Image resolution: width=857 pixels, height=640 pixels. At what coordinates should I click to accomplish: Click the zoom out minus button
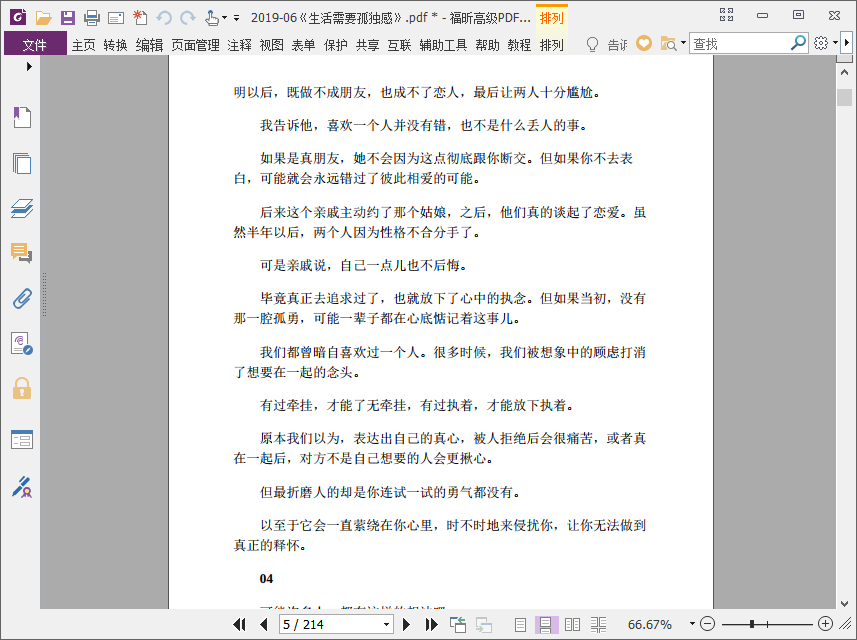(x=707, y=624)
